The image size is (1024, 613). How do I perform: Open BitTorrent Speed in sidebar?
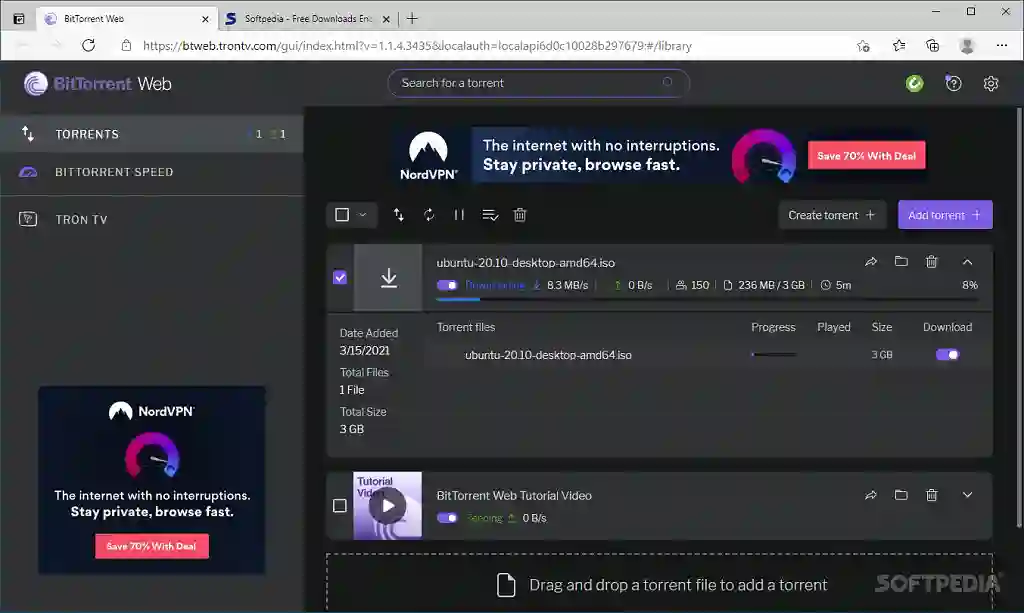click(152, 172)
